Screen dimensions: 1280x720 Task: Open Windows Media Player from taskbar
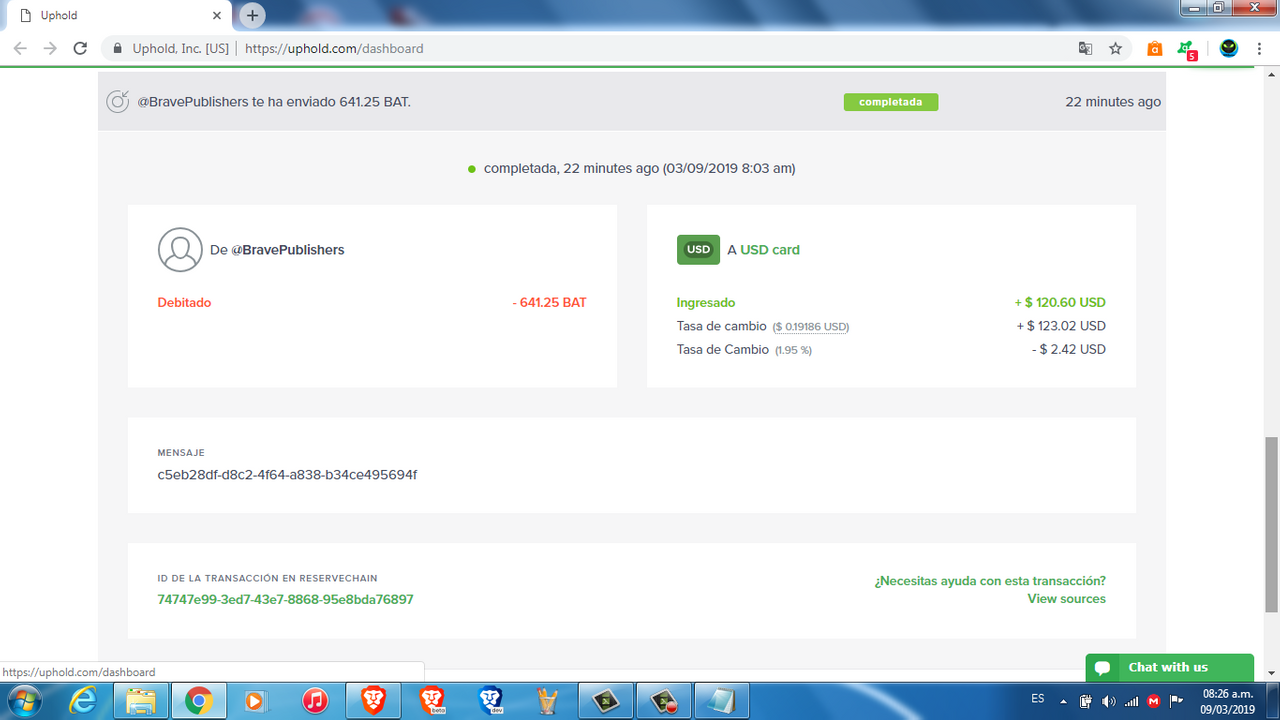click(x=257, y=701)
